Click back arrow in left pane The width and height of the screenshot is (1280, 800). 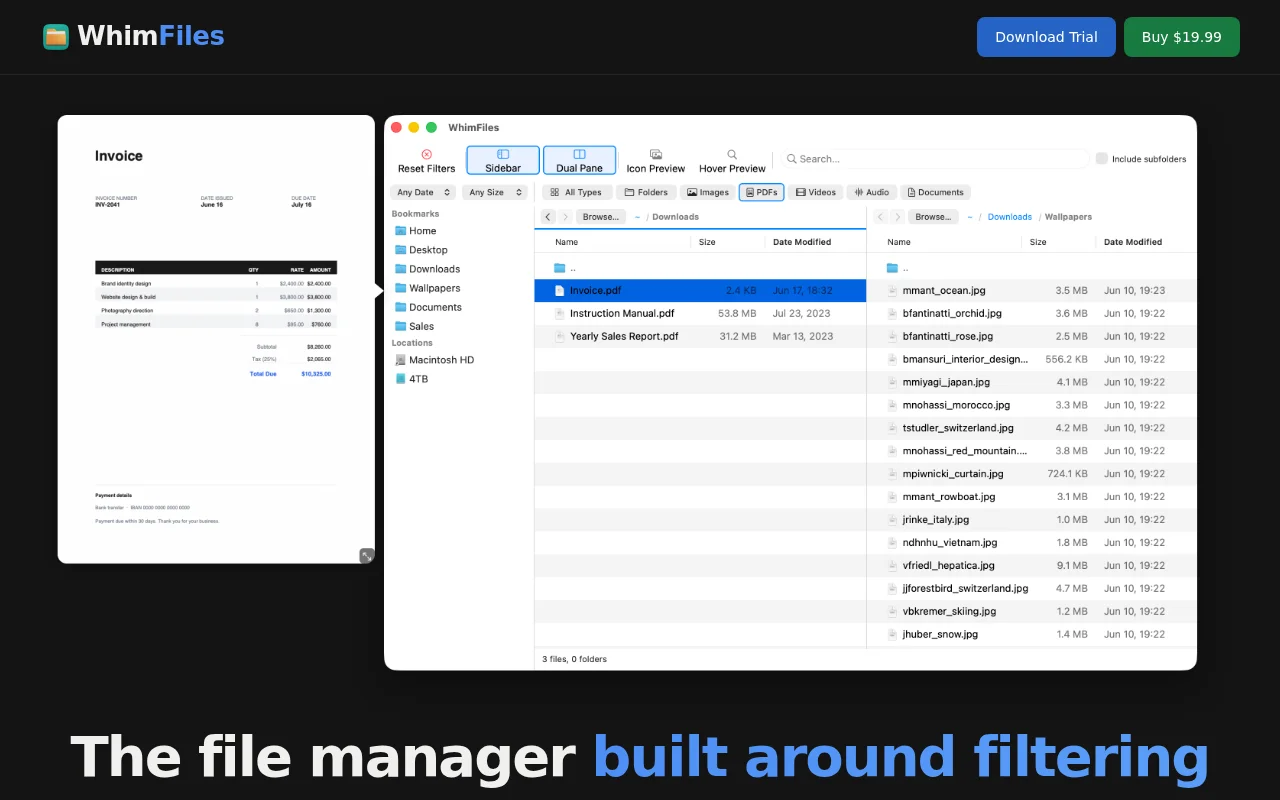point(548,217)
